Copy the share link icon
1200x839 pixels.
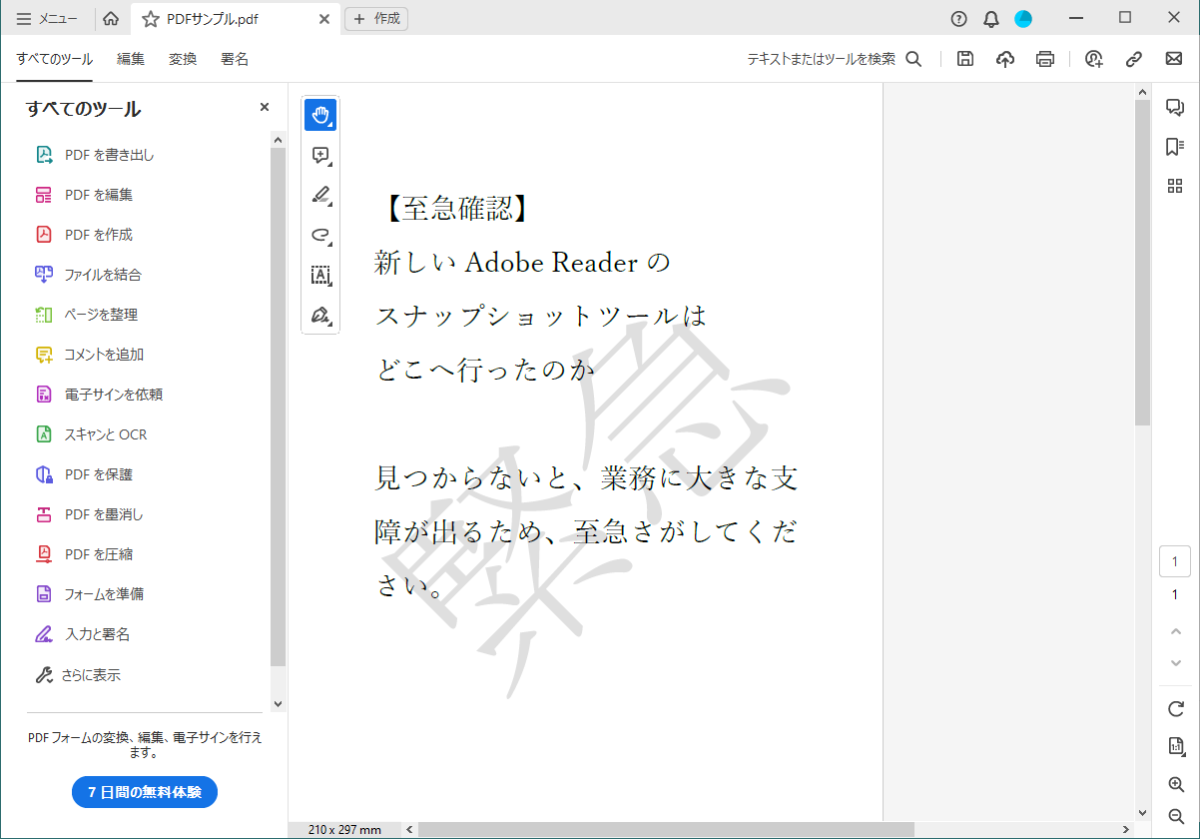pyautogui.click(x=1134, y=59)
